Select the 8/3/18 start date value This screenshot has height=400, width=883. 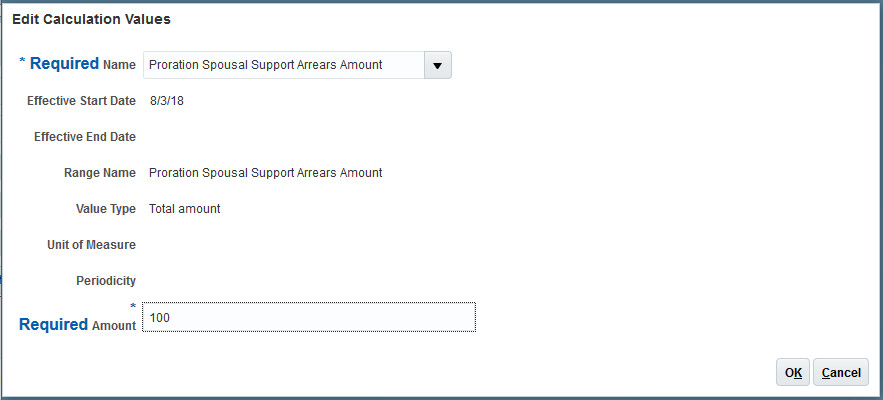(166, 101)
